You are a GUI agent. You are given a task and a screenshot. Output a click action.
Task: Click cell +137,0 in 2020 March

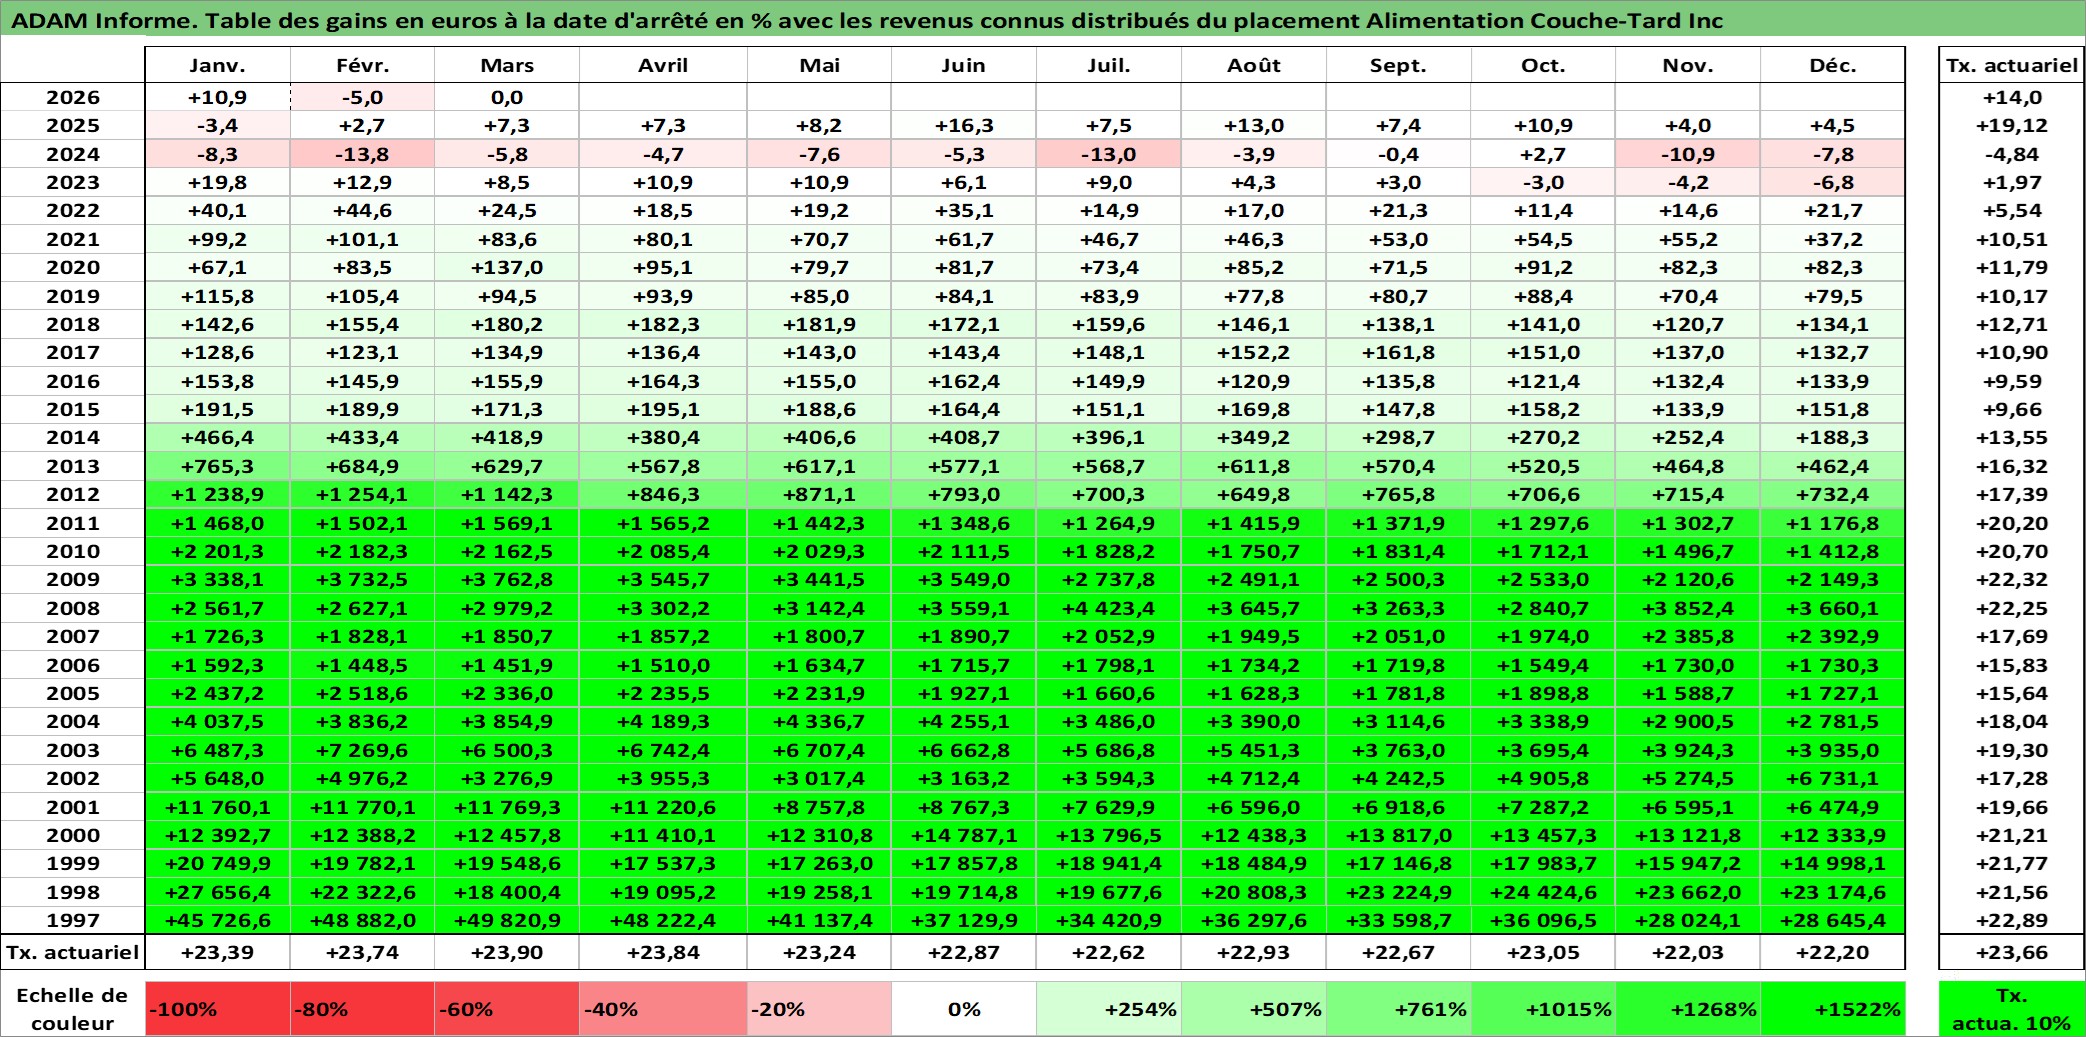pyautogui.click(x=507, y=267)
